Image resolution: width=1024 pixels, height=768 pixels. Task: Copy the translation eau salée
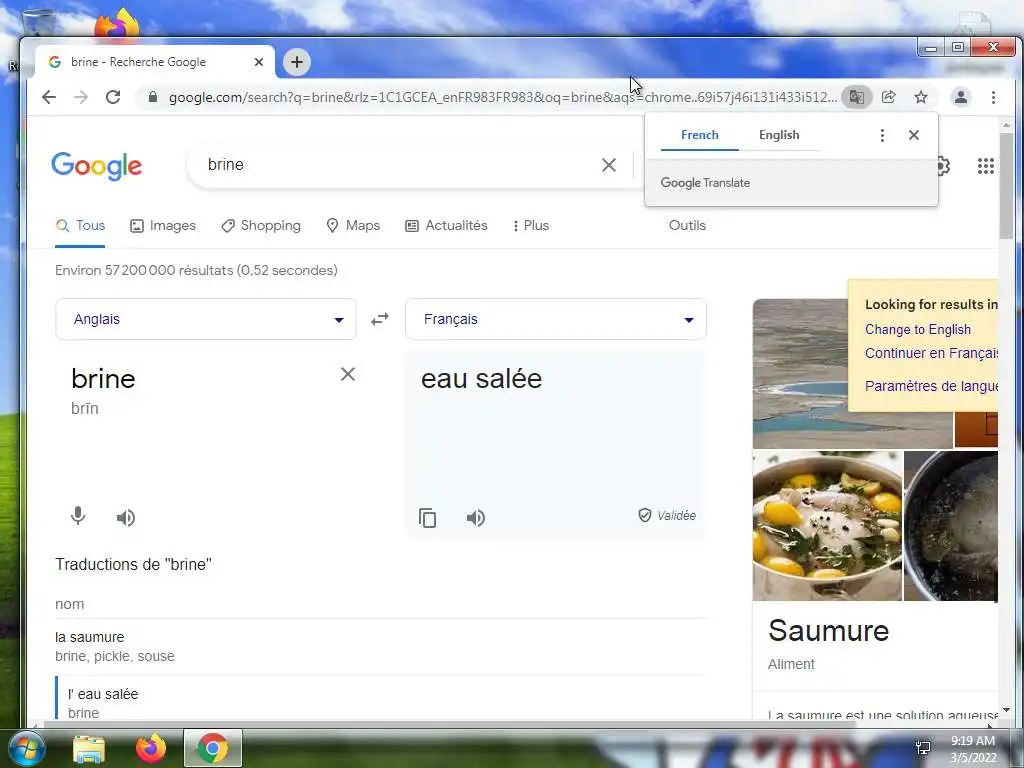pyautogui.click(x=428, y=518)
